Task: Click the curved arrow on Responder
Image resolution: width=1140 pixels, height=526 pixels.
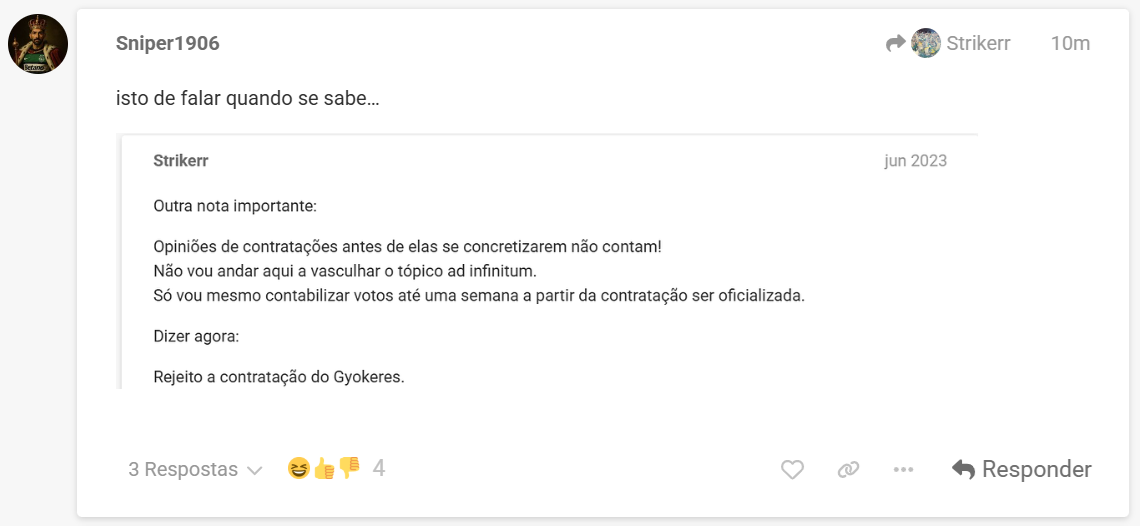Action: click(963, 469)
